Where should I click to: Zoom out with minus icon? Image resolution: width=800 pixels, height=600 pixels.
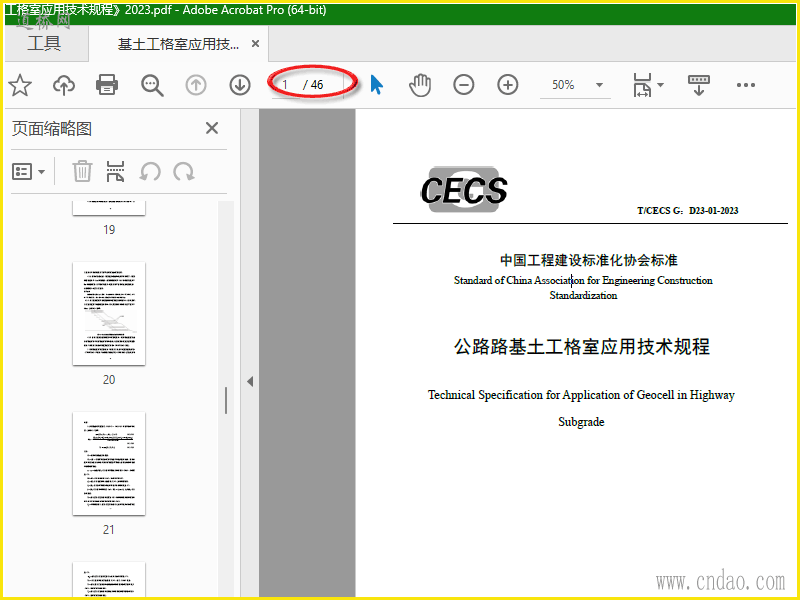point(464,85)
